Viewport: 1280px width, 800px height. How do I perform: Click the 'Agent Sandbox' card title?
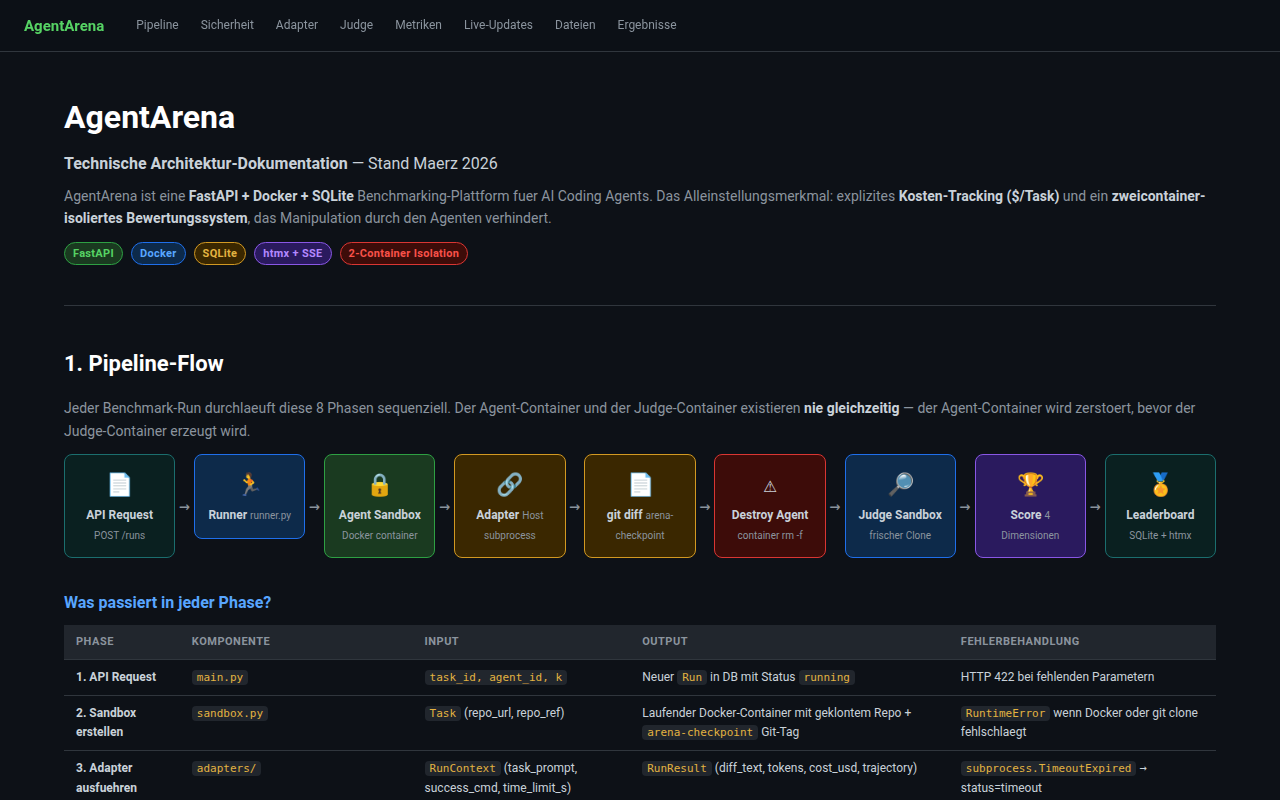click(x=379, y=515)
